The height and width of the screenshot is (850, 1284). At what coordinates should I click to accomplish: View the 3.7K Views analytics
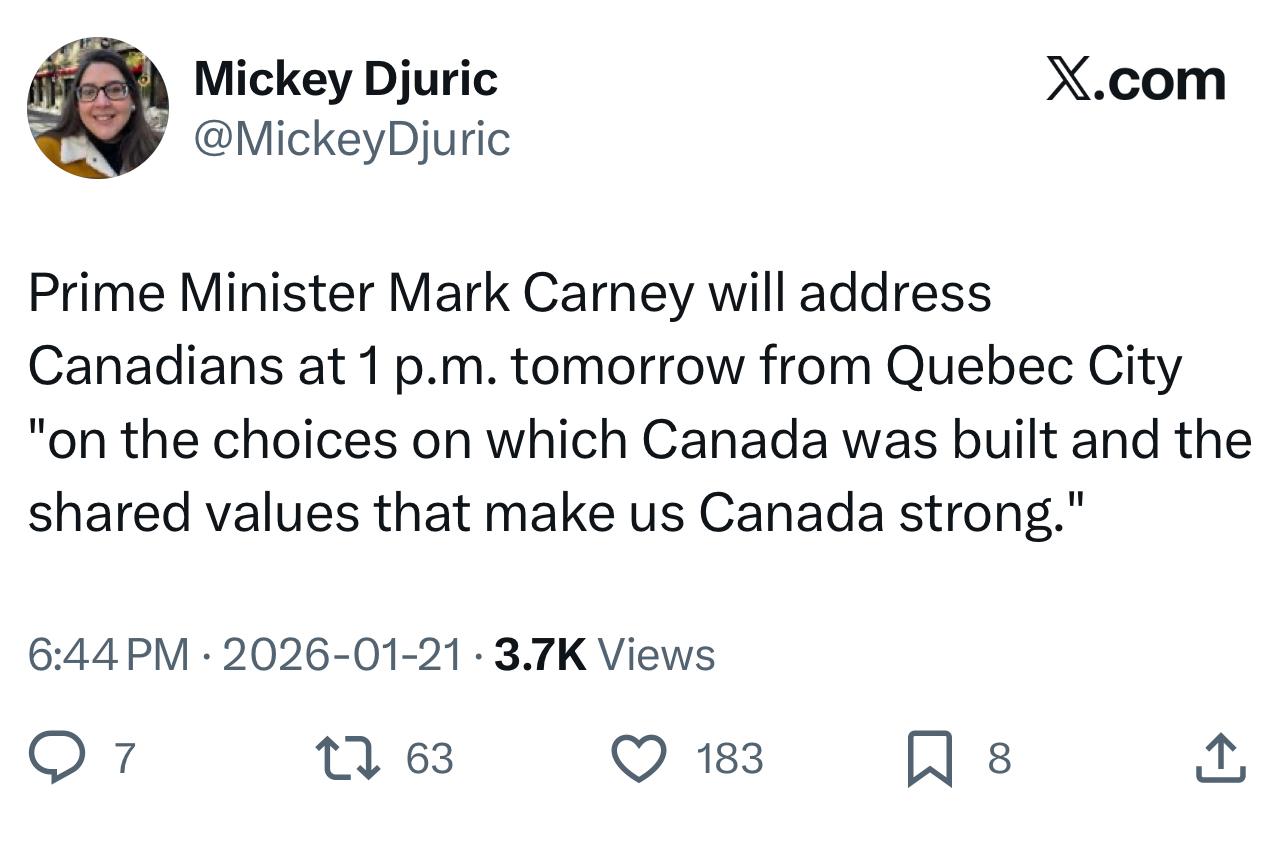605,655
